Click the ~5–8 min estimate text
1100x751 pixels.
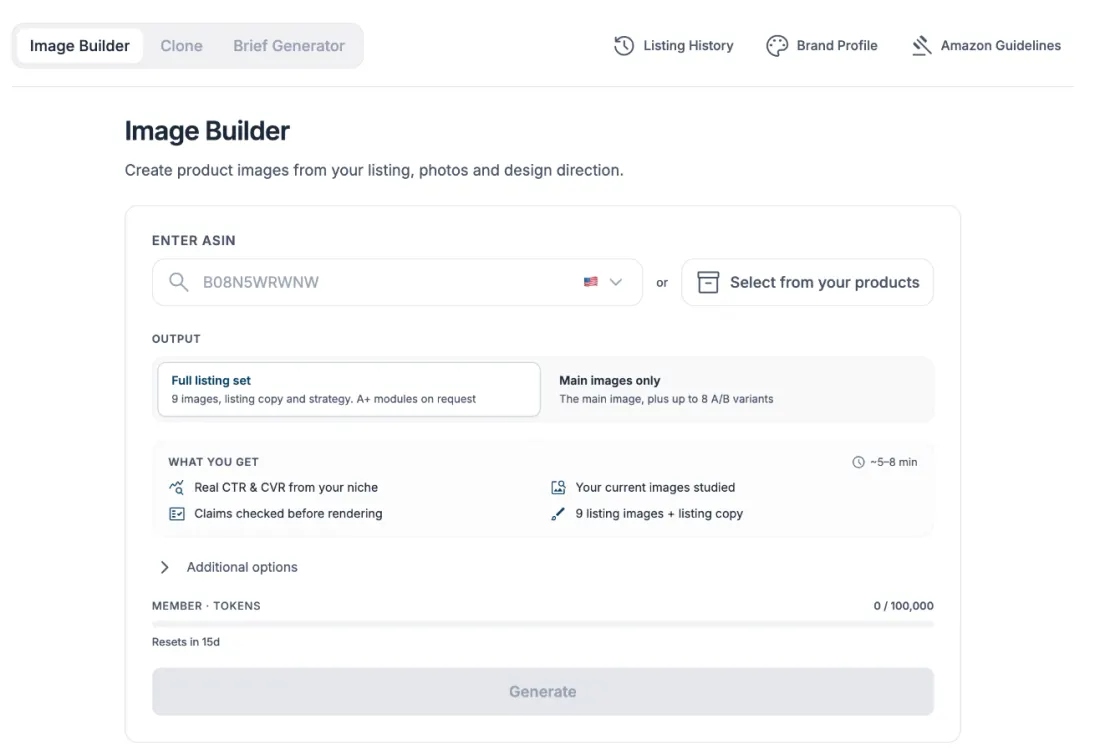click(x=894, y=462)
